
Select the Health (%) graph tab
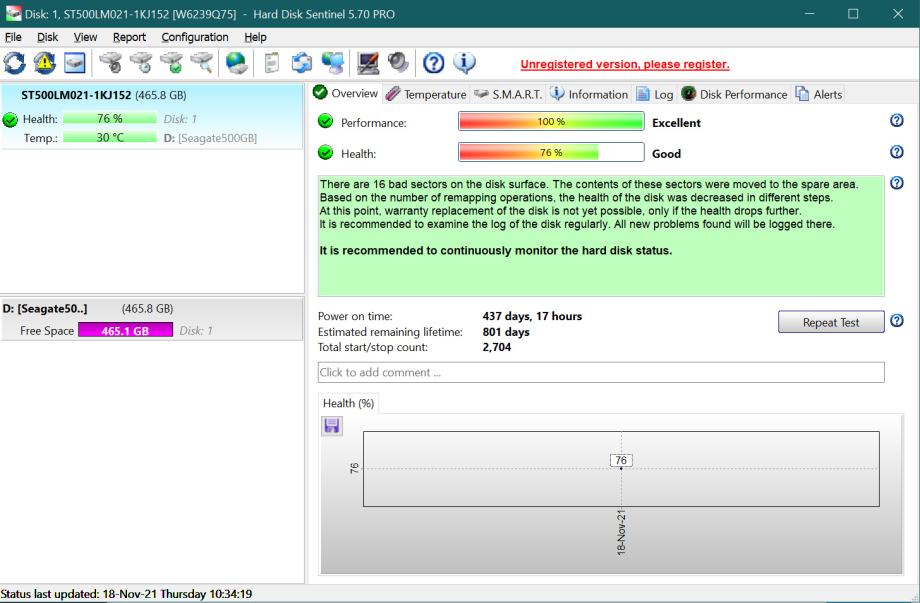pyautogui.click(x=349, y=403)
